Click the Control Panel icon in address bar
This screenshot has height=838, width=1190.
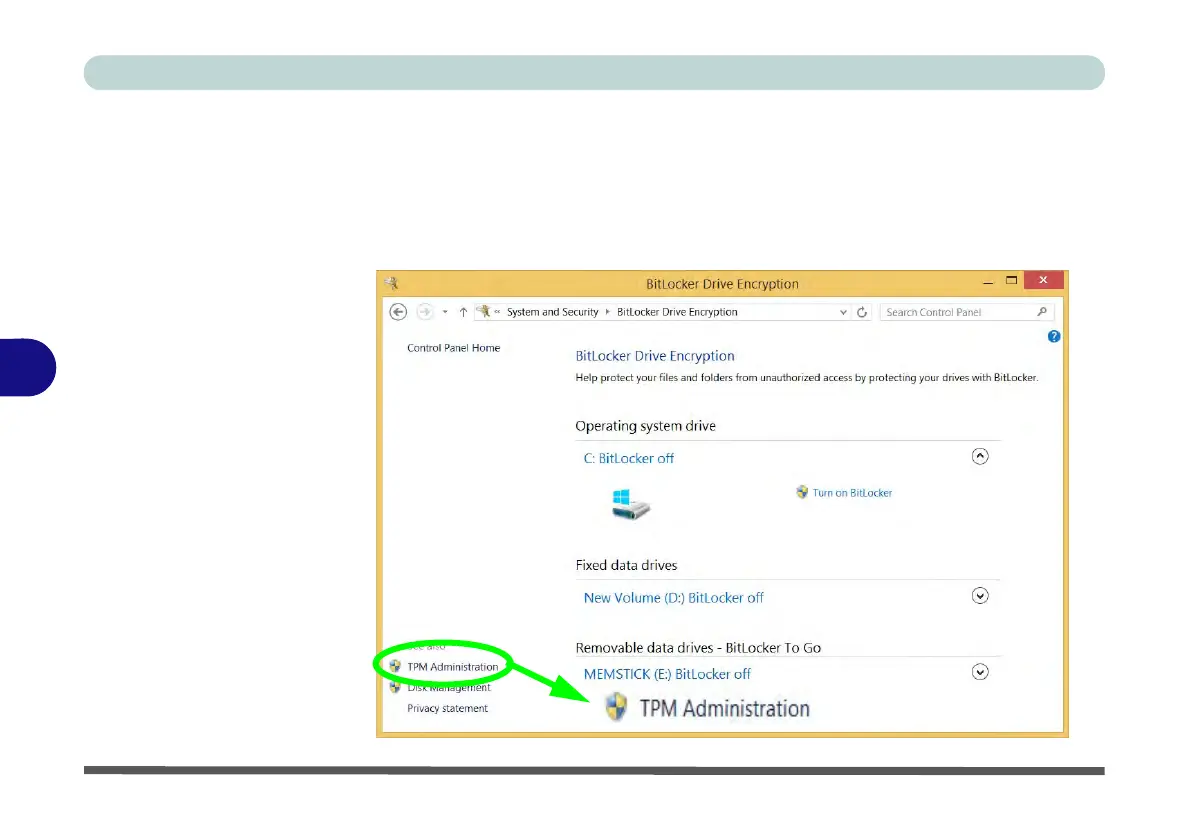pos(483,311)
